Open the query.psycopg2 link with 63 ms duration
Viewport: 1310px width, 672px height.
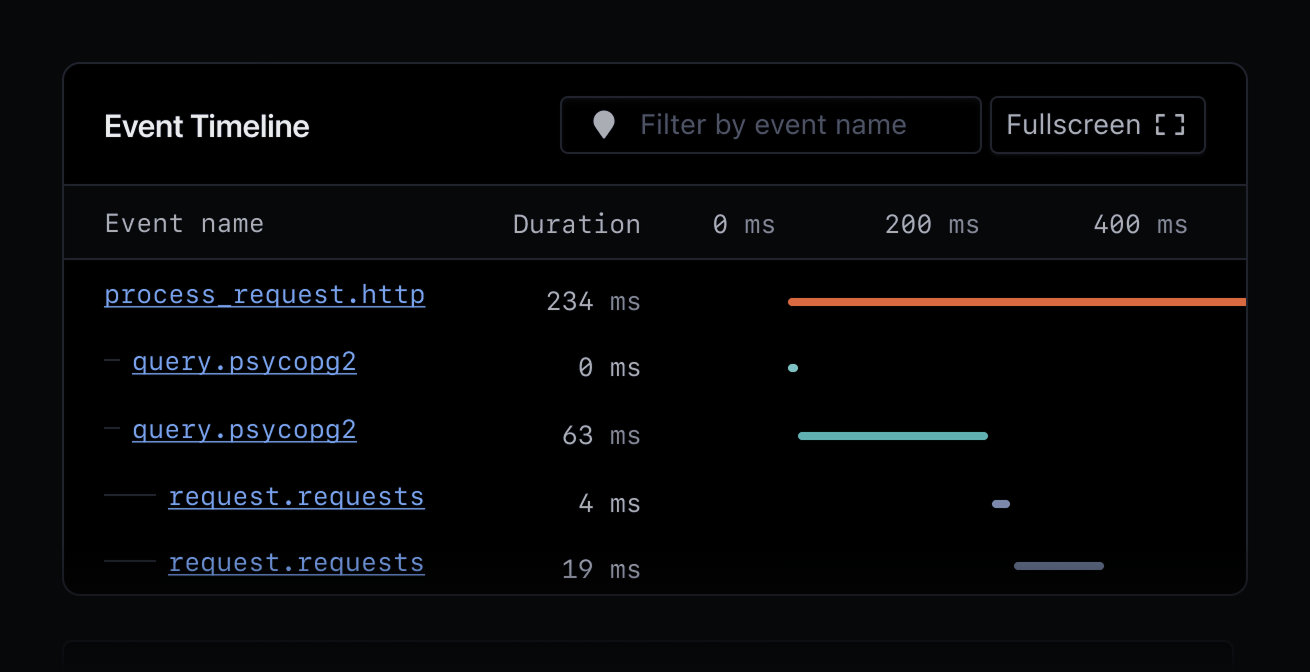244,430
